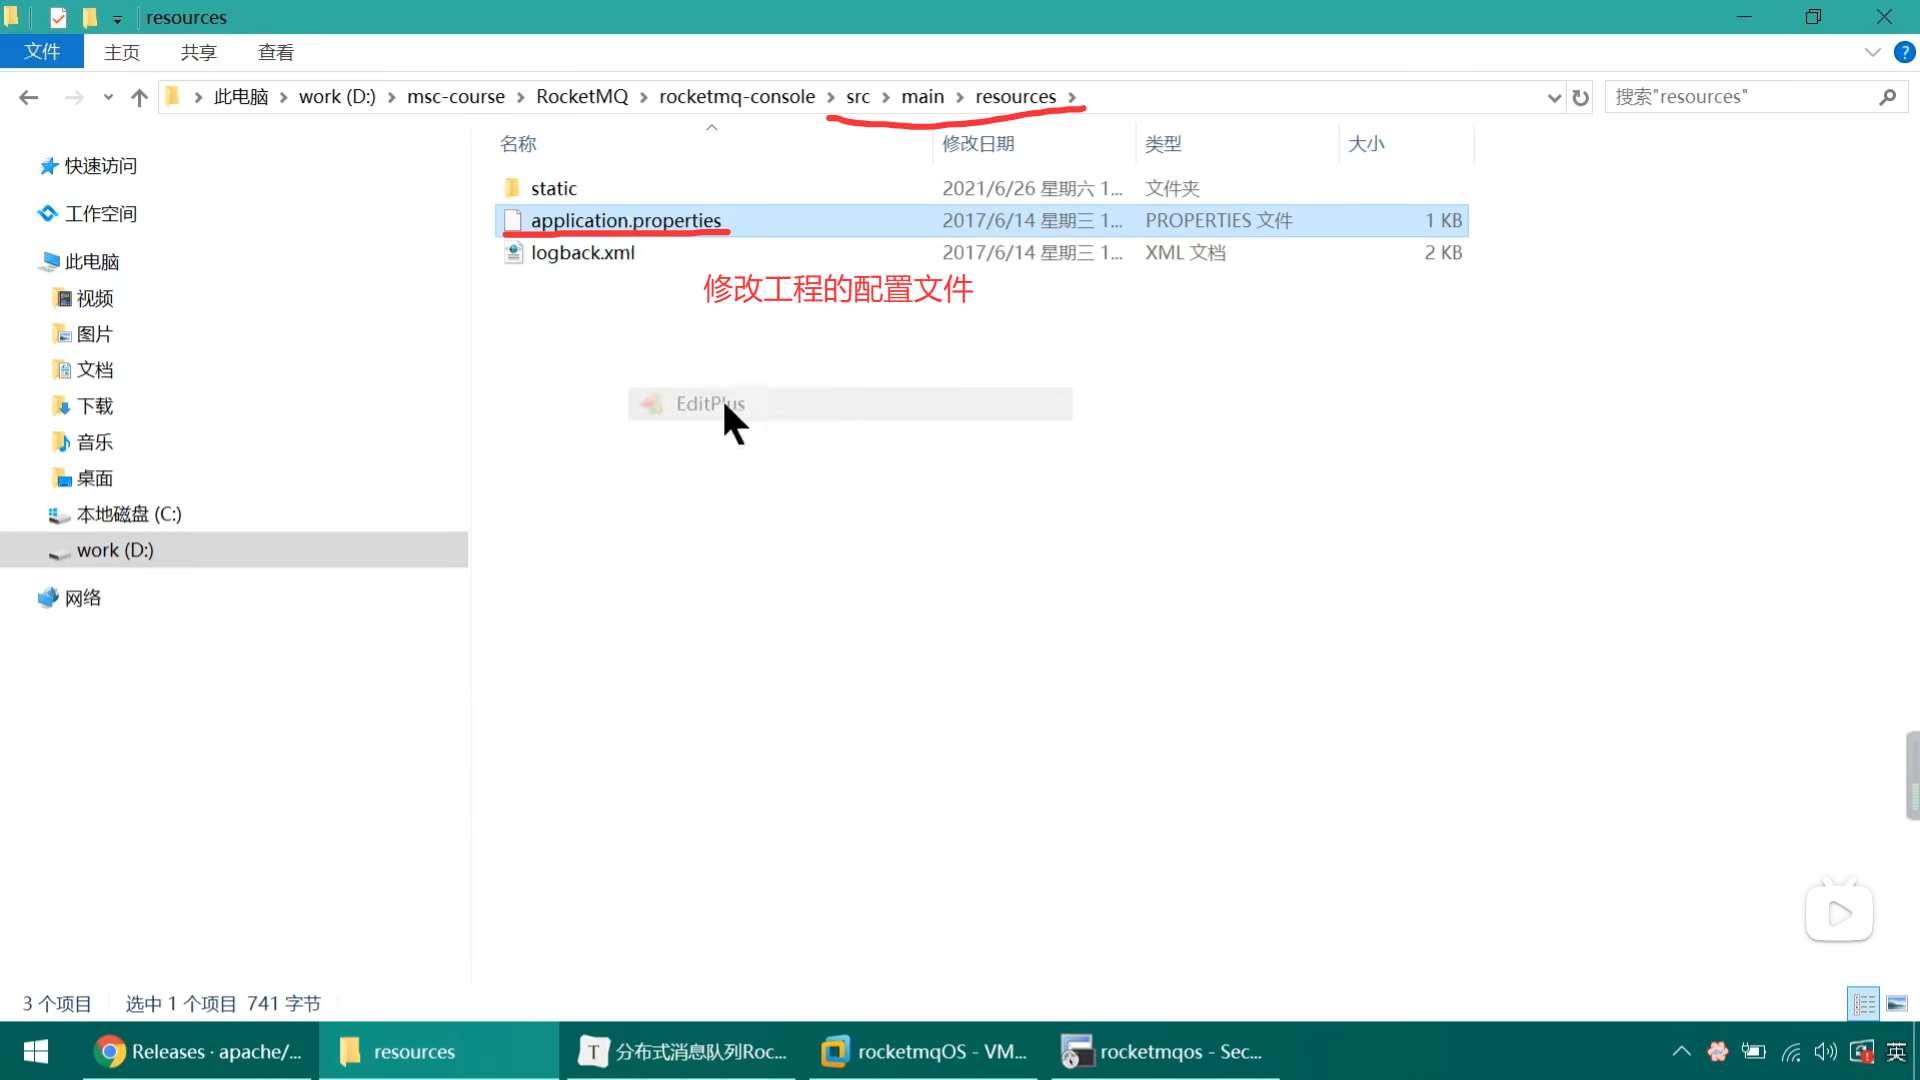Open the 查看 ribbon tab

click(x=275, y=52)
